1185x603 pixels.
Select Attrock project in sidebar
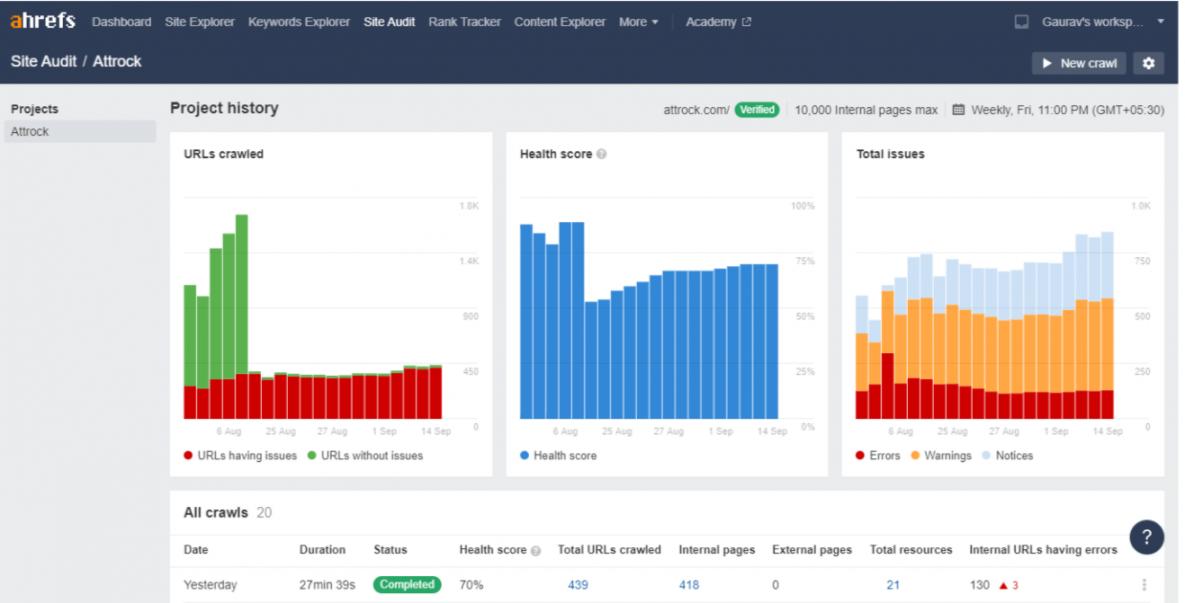coord(30,132)
